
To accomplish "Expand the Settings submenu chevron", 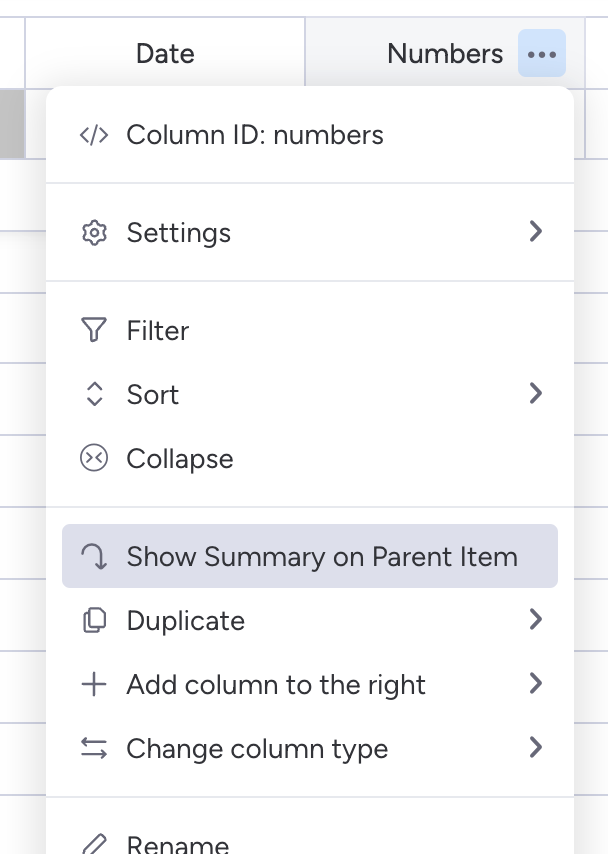I will 536,232.
